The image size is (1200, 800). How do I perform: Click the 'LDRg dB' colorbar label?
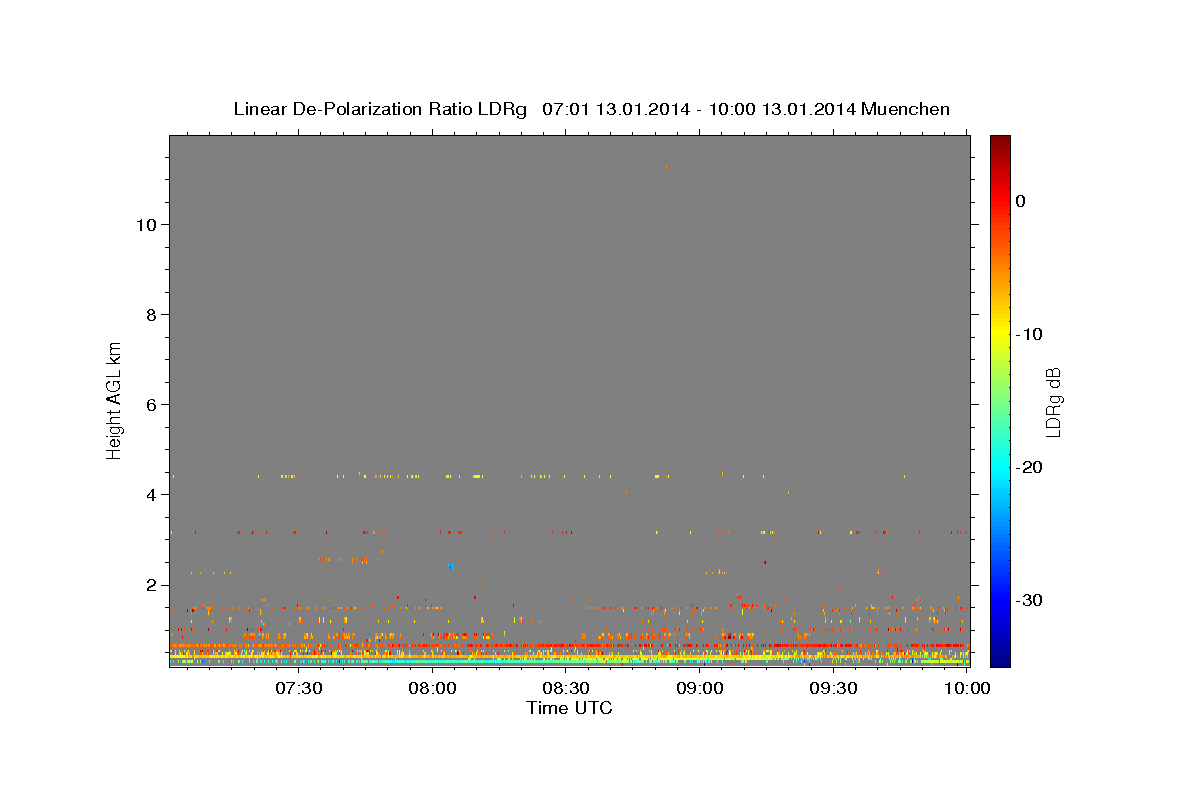pyautogui.click(x=1052, y=401)
